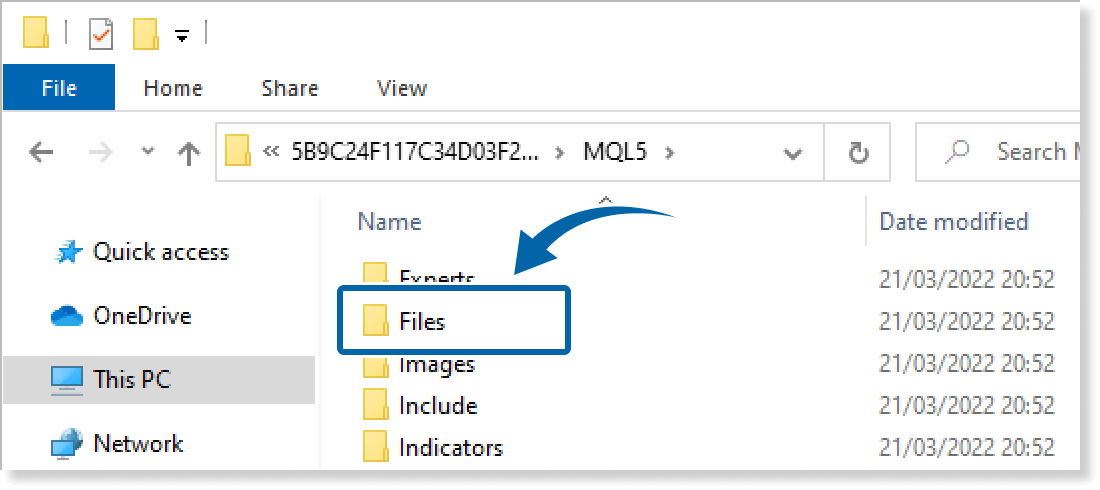Click the Properties icon in quick access toolbar

coord(102,35)
